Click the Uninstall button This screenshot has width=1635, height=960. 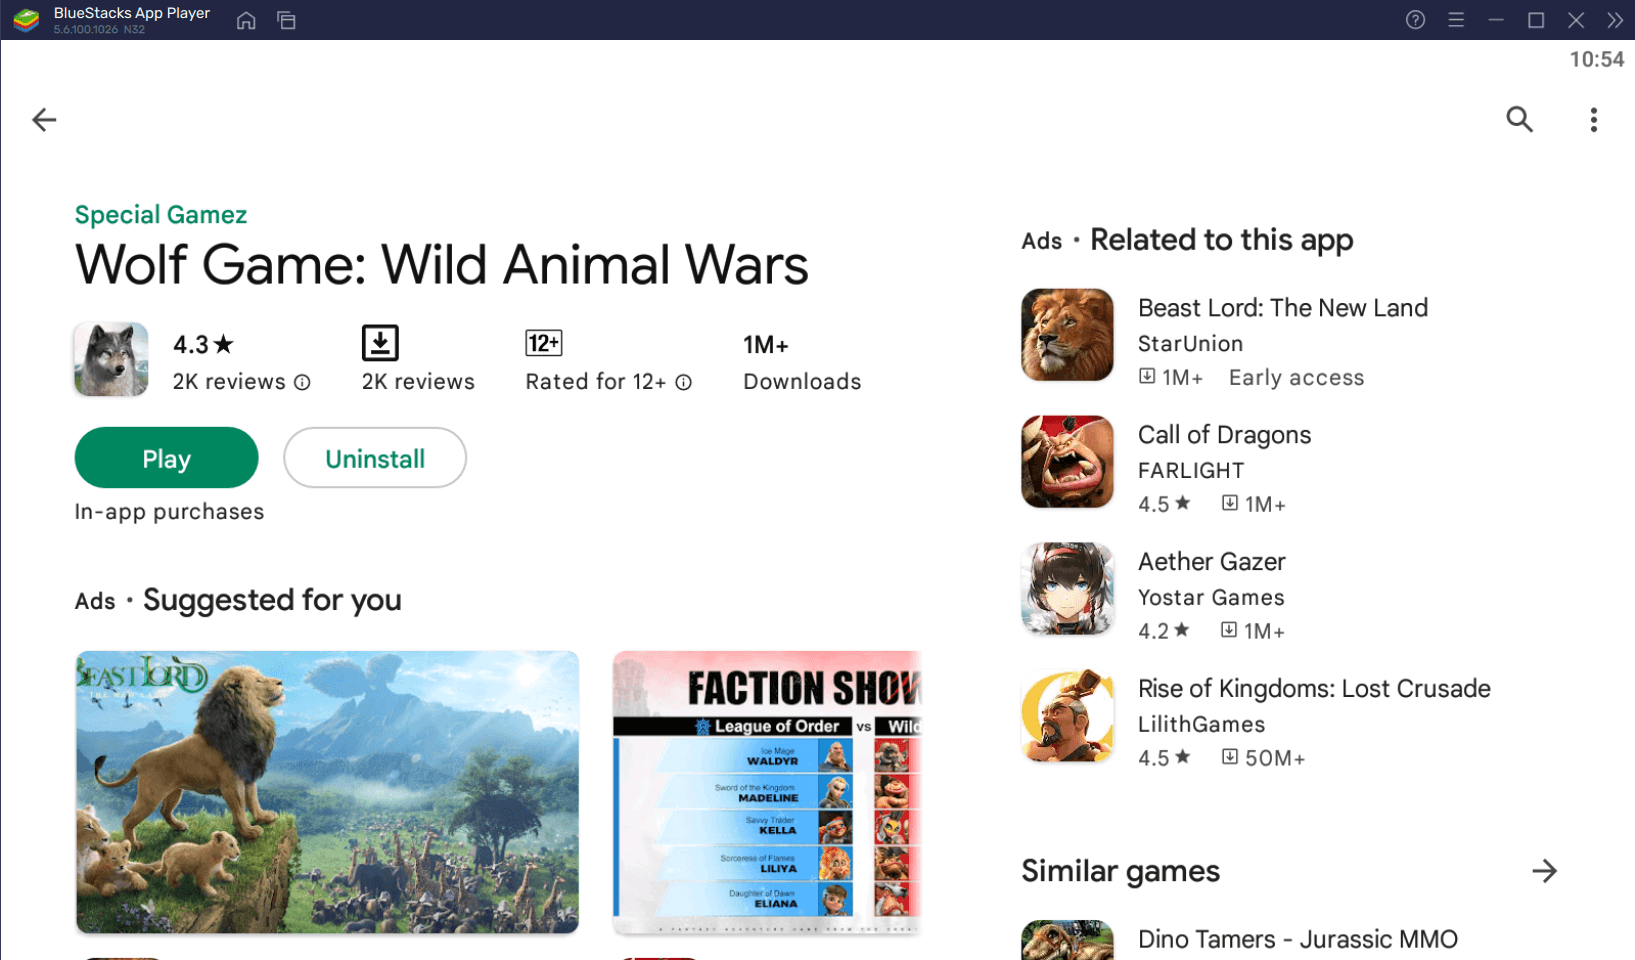tap(375, 458)
